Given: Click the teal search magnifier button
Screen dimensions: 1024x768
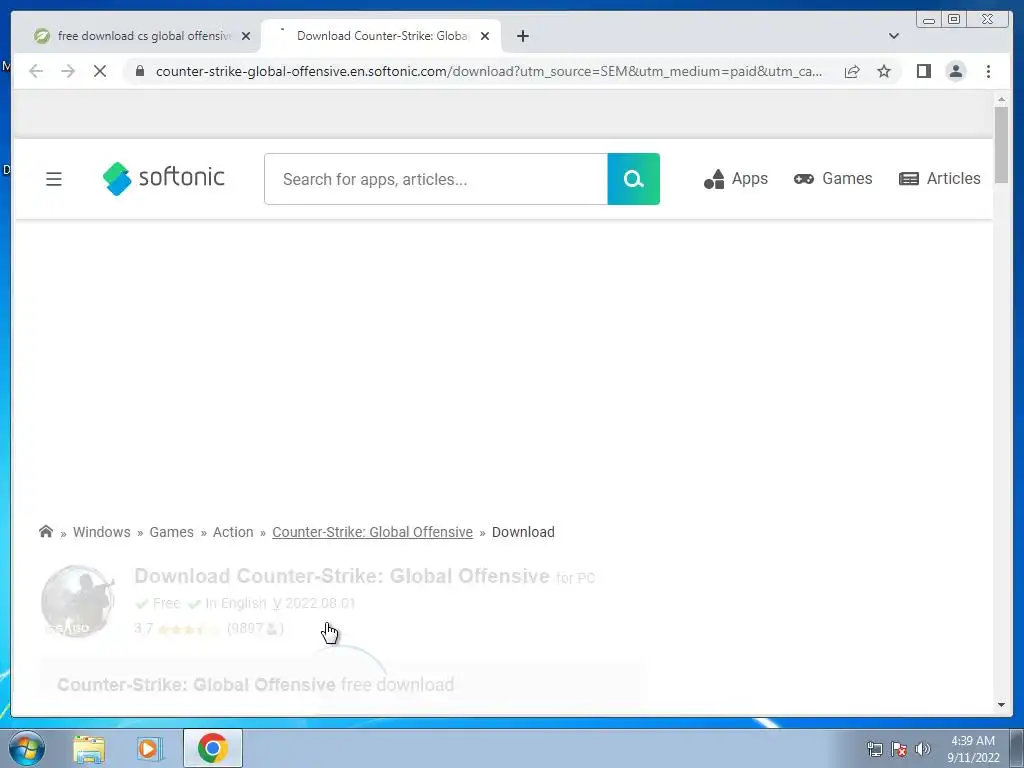Looking at the screenshot, I should coord(633,179).
